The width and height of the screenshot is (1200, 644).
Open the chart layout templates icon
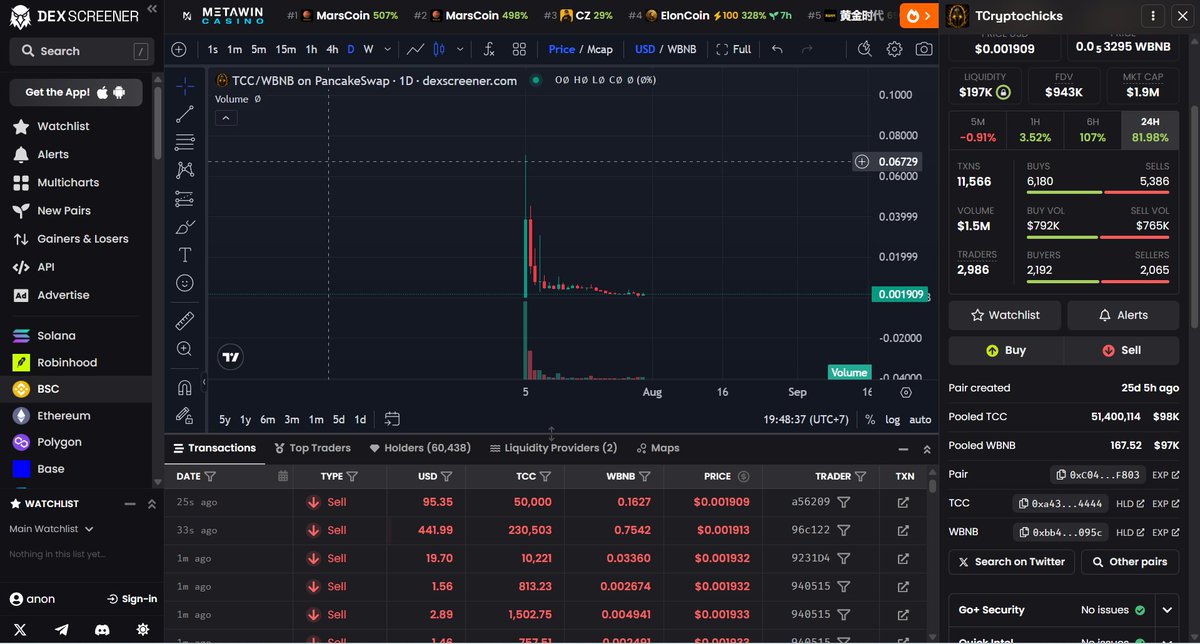tap(519, 49)
